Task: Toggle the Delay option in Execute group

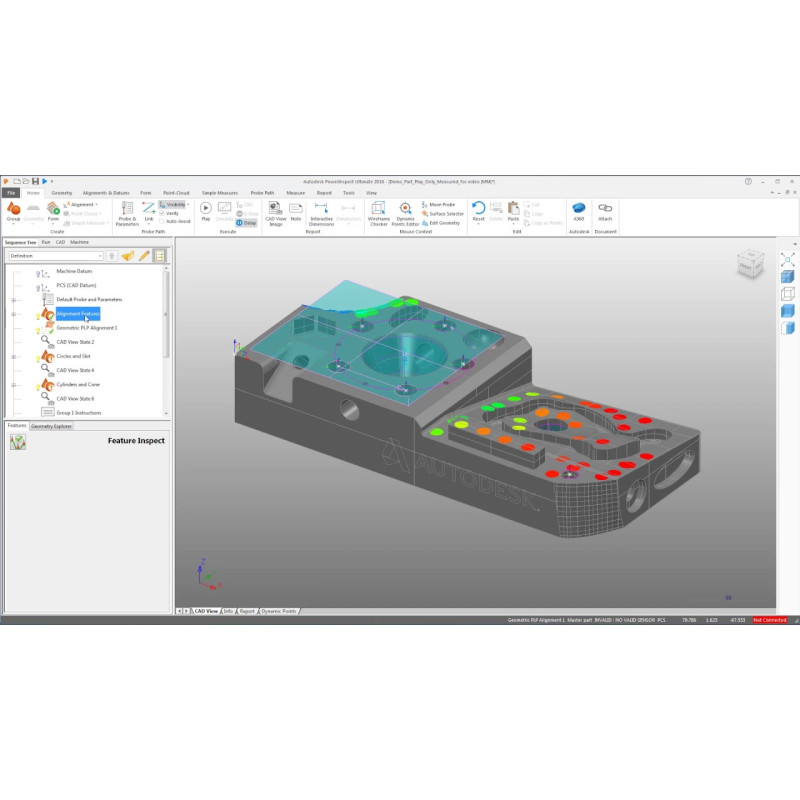Action: [246, 223]
